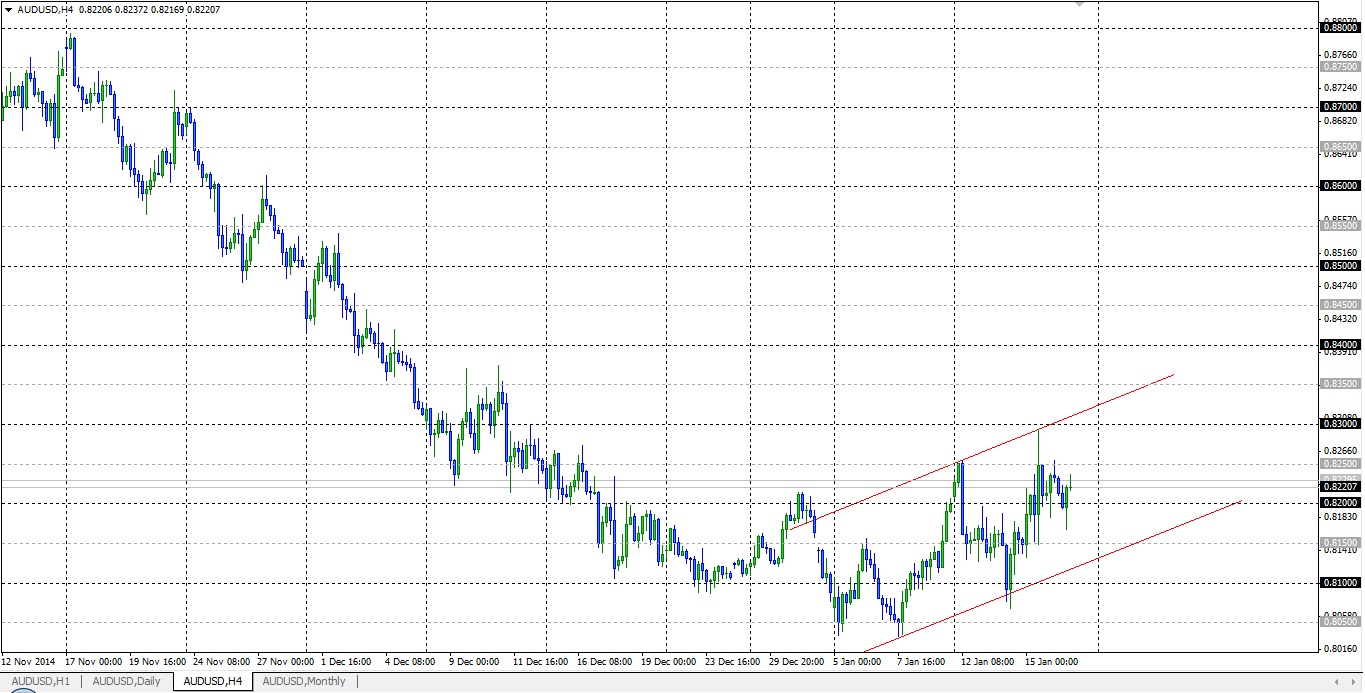Viewport: 1365px width, 693px height.
Task: Click the gray 0.87500 price label
Action: pos(1339,67)
